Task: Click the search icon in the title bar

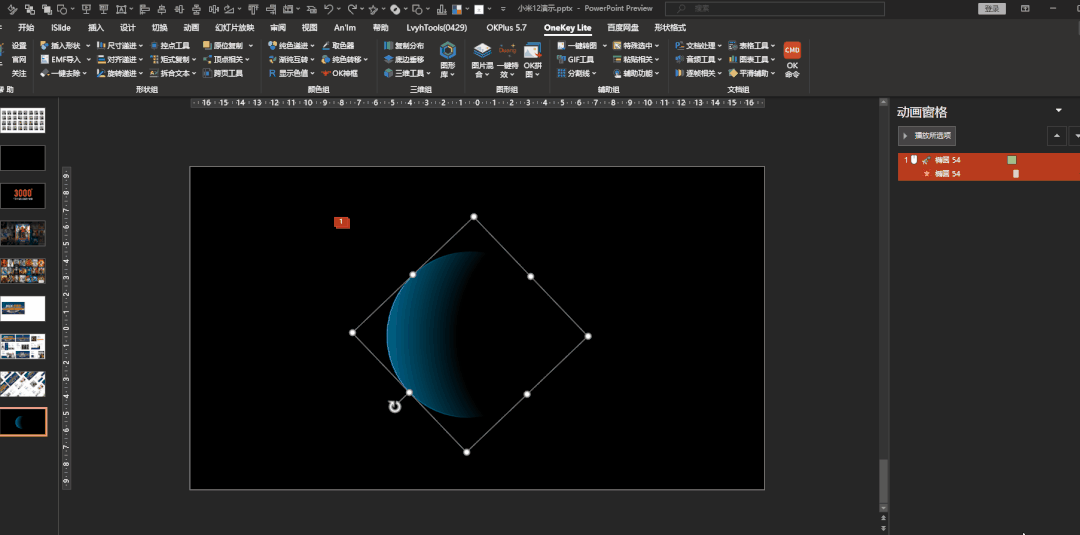Action: [x=681, y=8]
